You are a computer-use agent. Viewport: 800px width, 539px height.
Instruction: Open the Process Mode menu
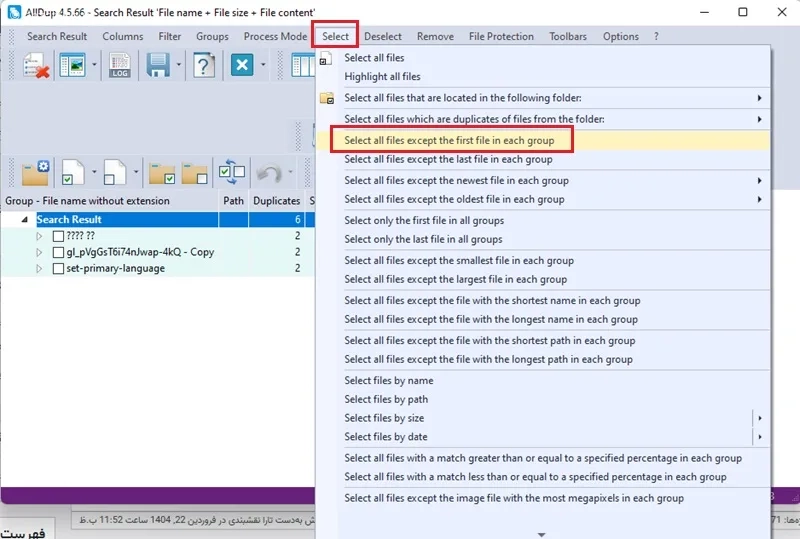click(x=275, y=36)
